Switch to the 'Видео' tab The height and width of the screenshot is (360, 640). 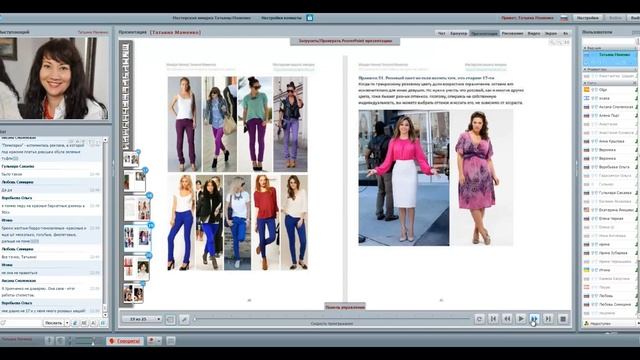click(x=533, y=33)
